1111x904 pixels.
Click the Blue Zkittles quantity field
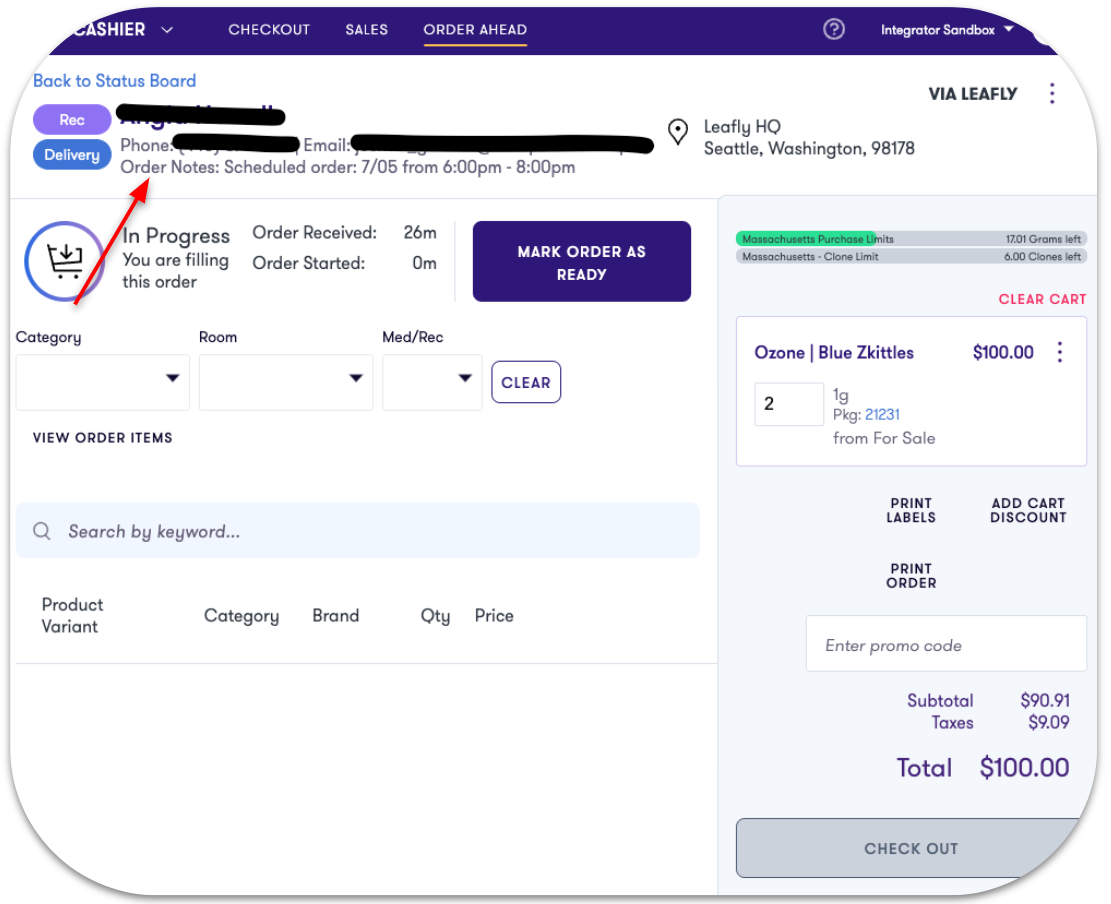(x=789, y=404)
